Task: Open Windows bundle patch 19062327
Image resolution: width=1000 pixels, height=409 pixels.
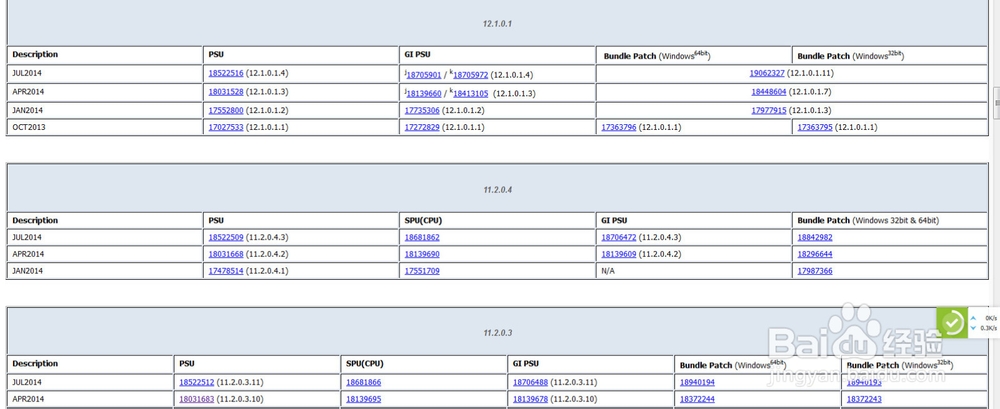Action: click(x=767, y=73)
